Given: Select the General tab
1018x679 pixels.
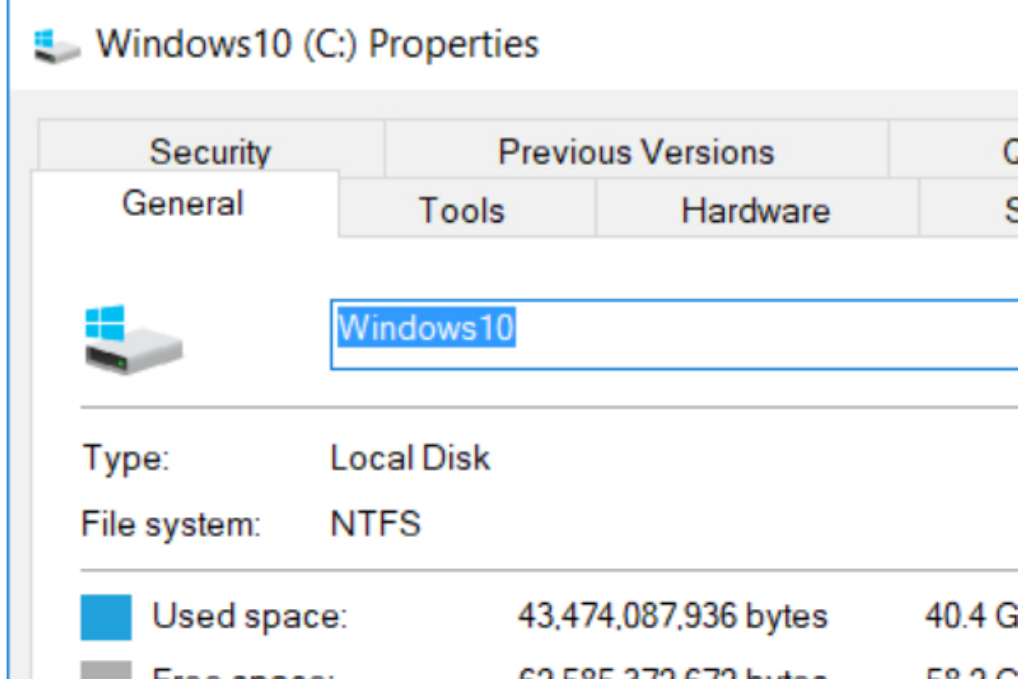Looking at the screenshot, I should (183, 204).
